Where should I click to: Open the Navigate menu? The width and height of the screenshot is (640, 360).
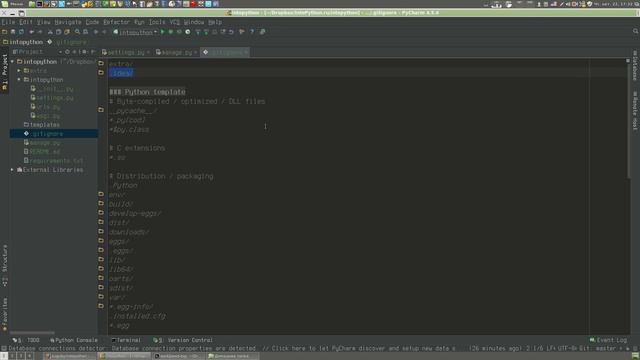point(68,22)
